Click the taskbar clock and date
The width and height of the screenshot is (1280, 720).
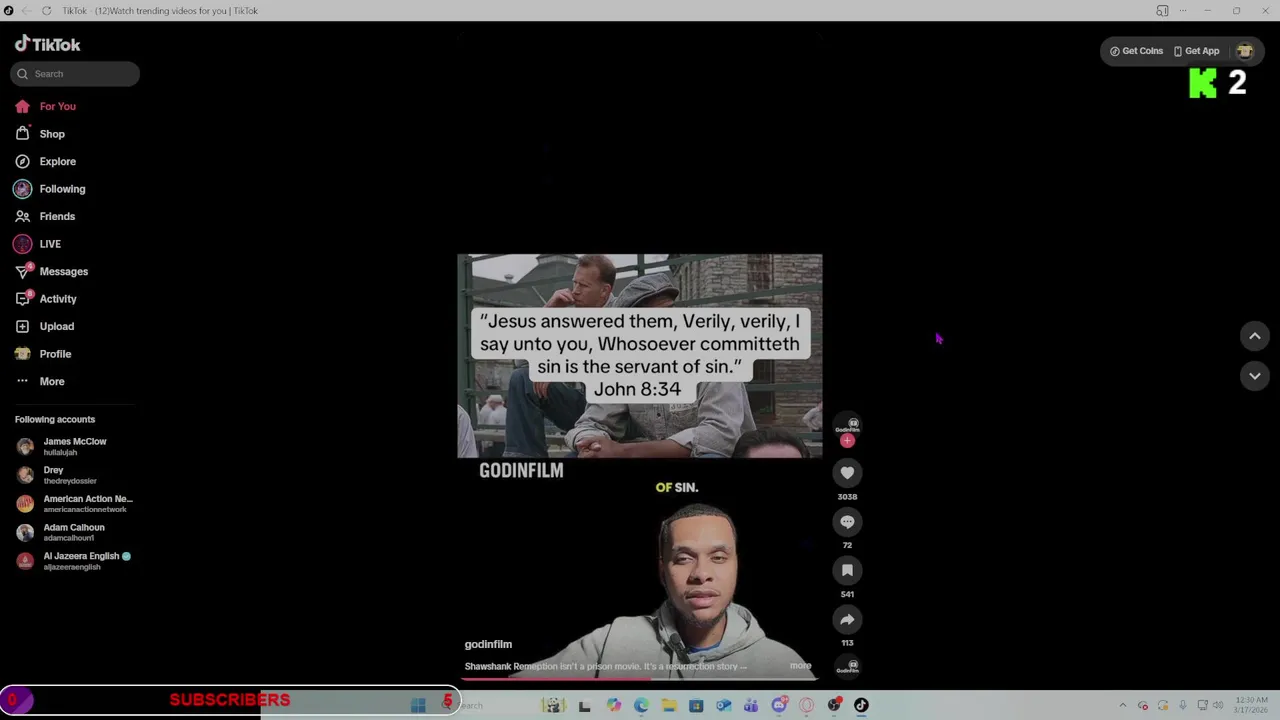pos(1251,705)
